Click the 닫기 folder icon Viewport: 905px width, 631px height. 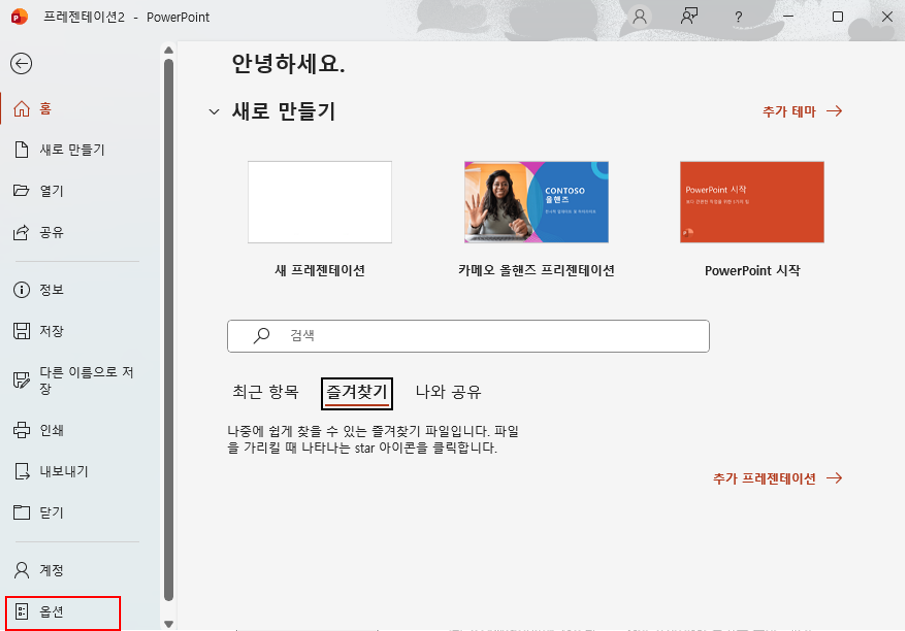coord(21,512)
